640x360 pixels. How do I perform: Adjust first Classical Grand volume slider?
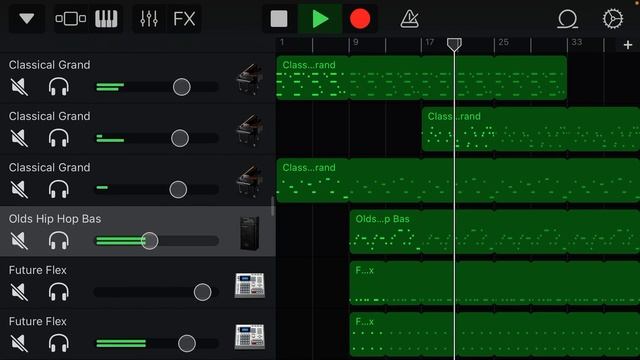tap(182, 87)
